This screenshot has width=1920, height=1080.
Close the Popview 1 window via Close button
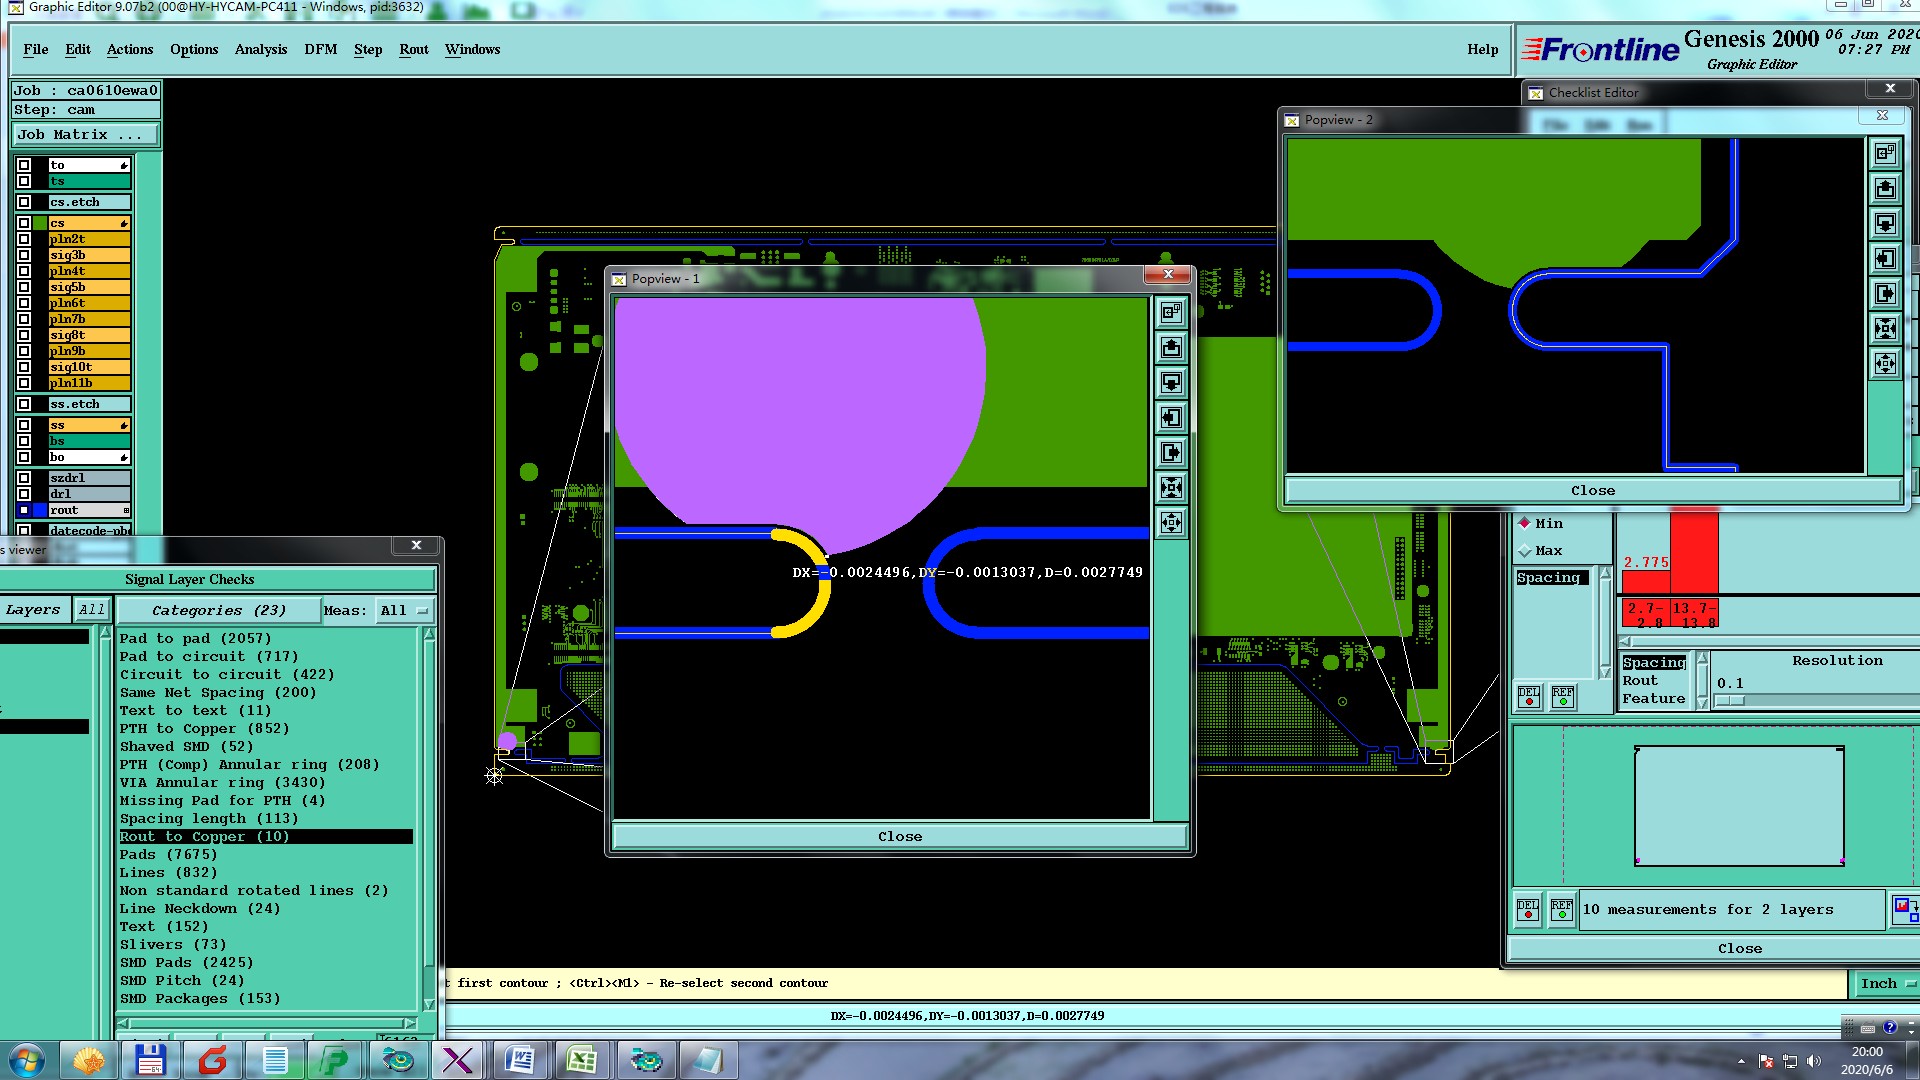pyautogui.click(x=899, y=837)
